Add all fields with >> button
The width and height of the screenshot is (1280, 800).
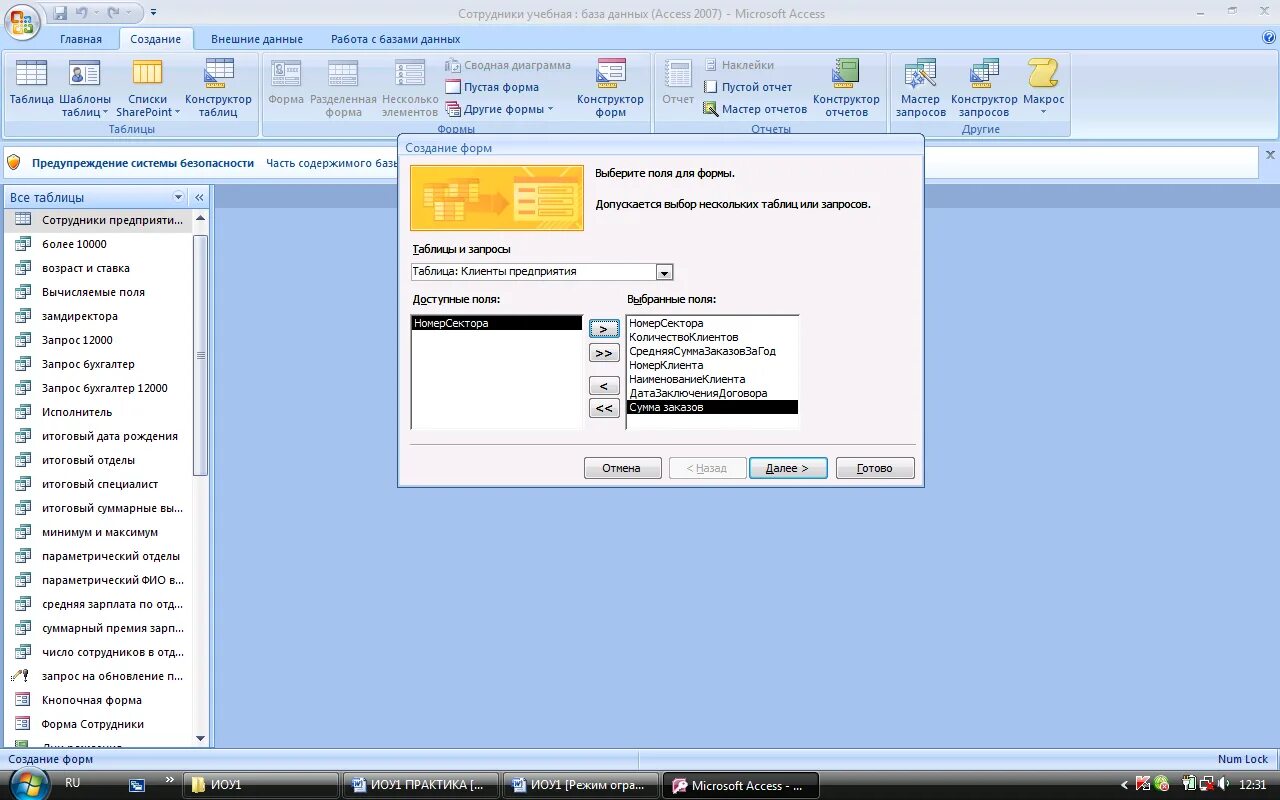click(x=603, y=353)
